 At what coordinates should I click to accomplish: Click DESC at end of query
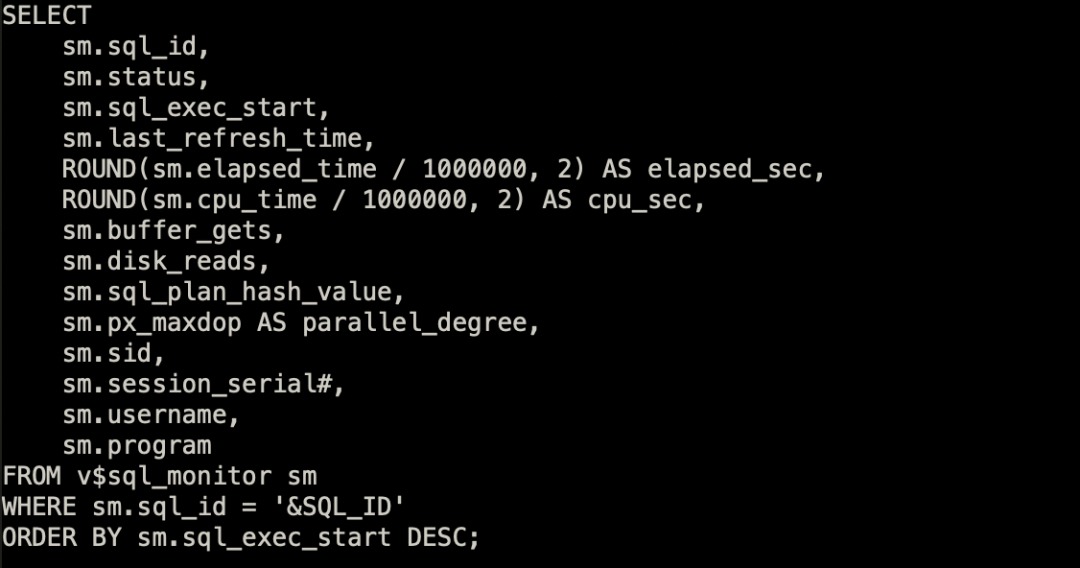click(x=437, y=538)
